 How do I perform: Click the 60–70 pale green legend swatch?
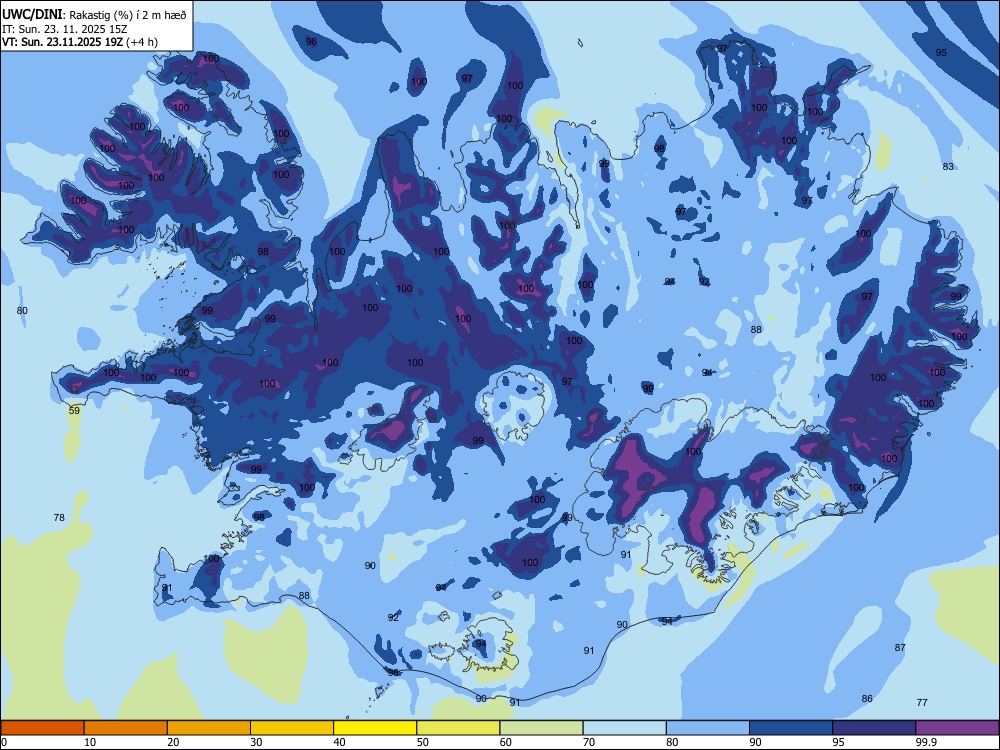point(541,728)
